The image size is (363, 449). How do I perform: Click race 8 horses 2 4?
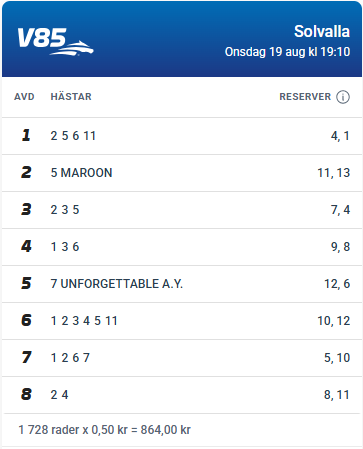59,395
